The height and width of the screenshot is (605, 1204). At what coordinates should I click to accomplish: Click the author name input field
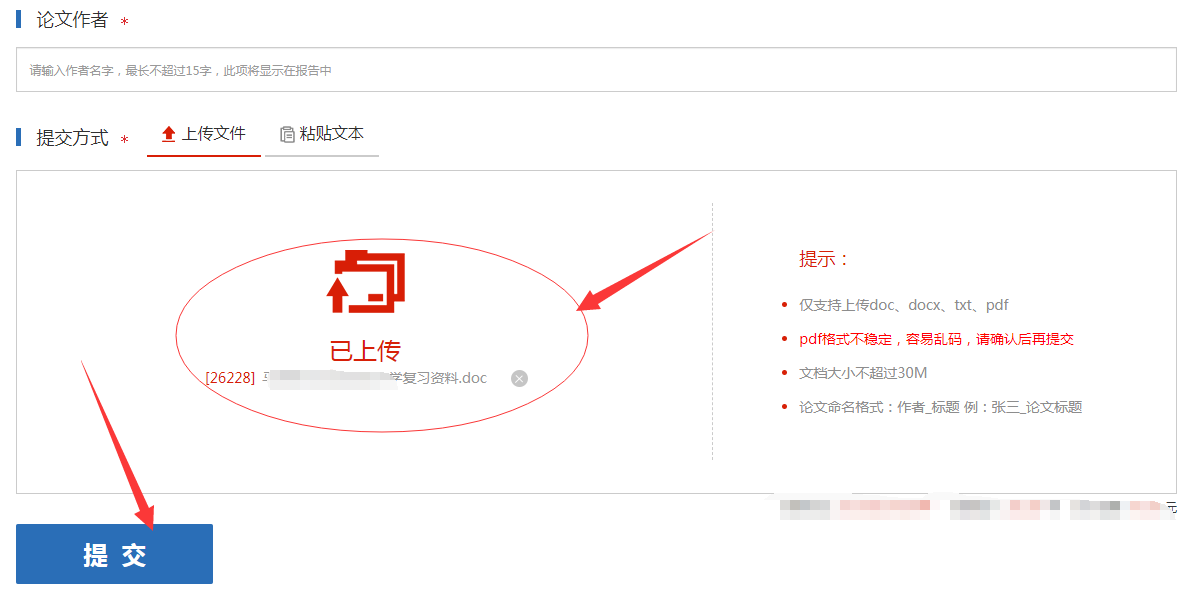pyautogui.click(x=596, y=70)
